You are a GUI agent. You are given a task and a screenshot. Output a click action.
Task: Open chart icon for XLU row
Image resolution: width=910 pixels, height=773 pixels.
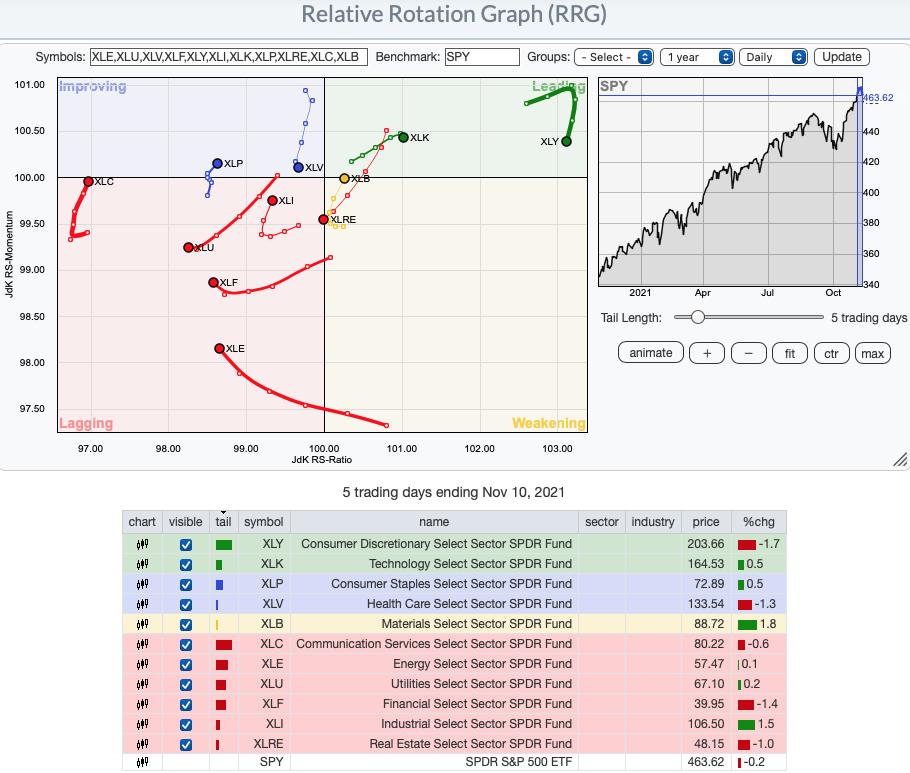point(142,684)
